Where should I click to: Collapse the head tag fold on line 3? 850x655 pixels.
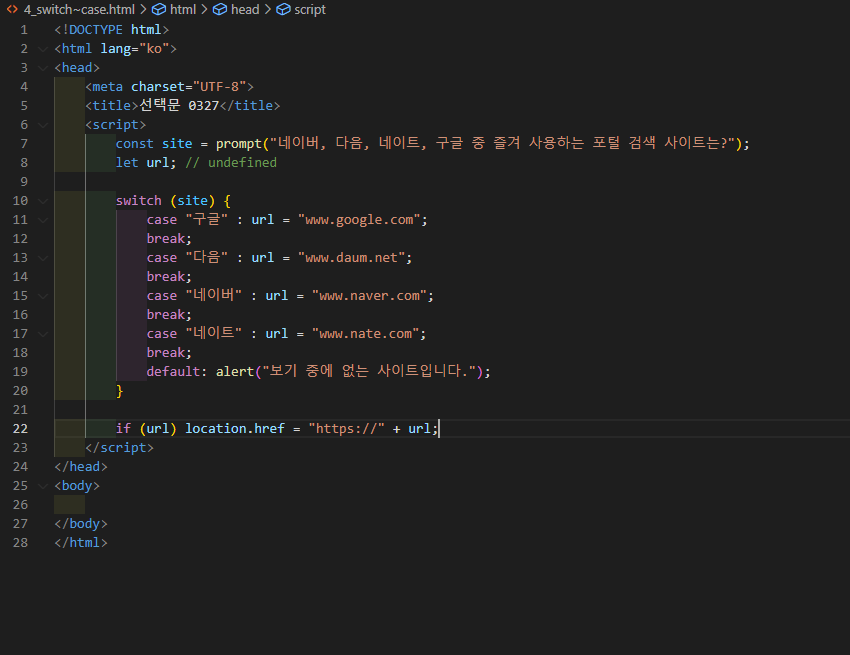coord(43,68)
